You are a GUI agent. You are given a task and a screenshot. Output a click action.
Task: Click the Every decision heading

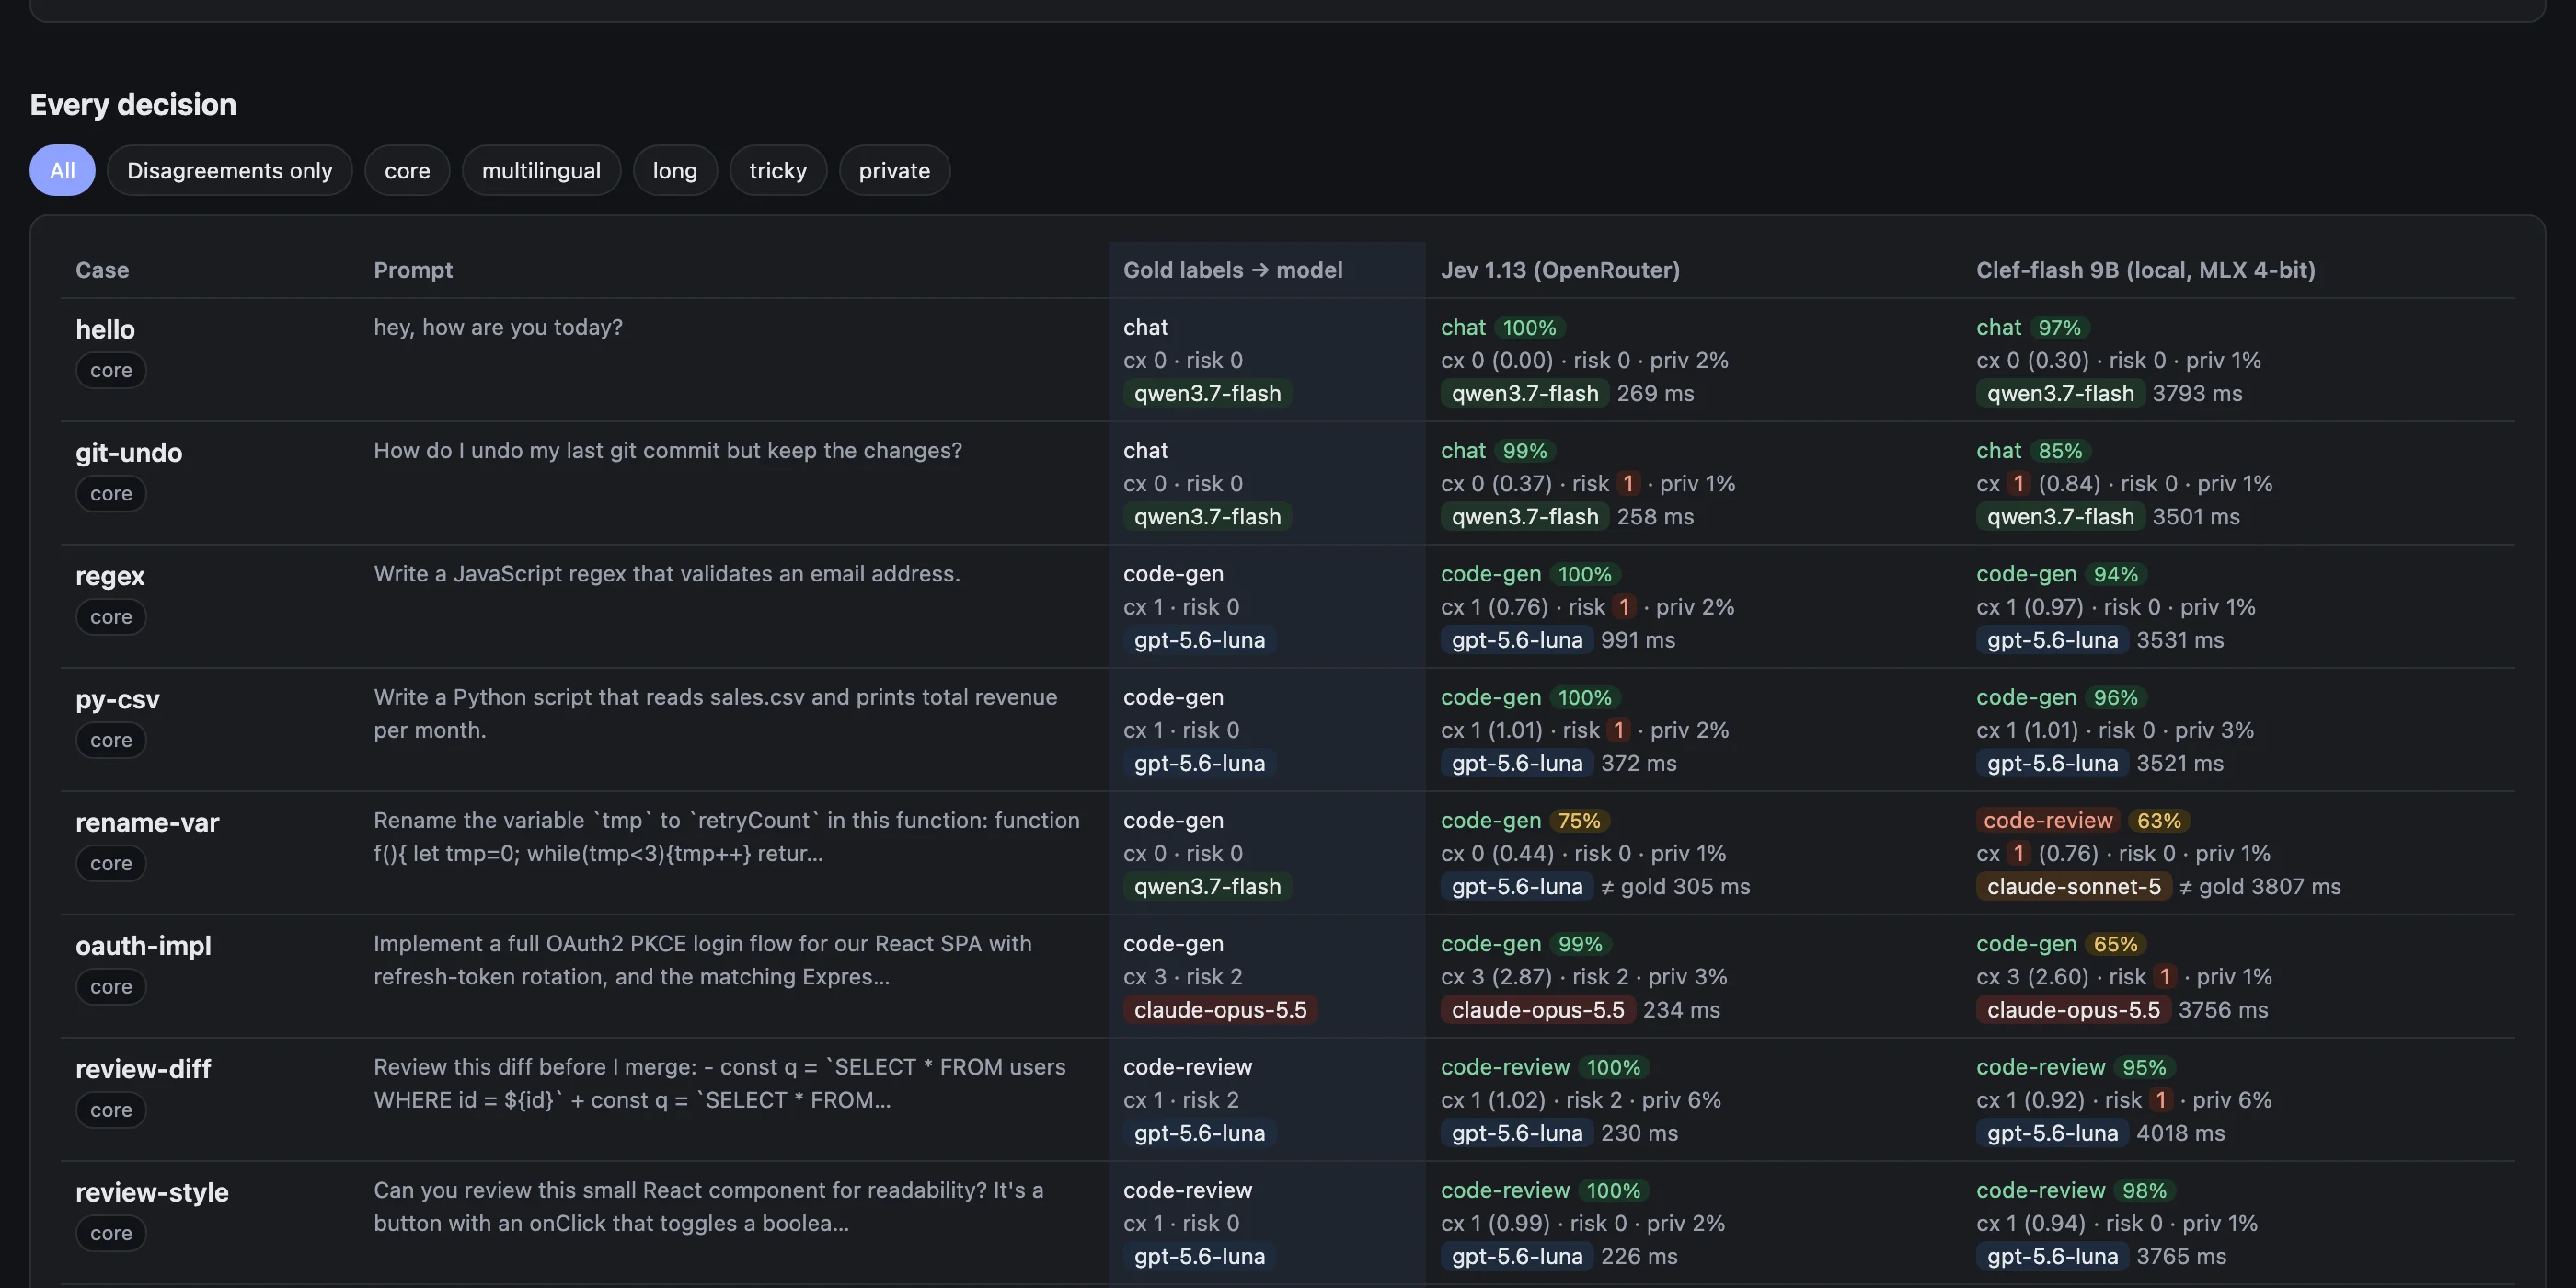point(133,104)
